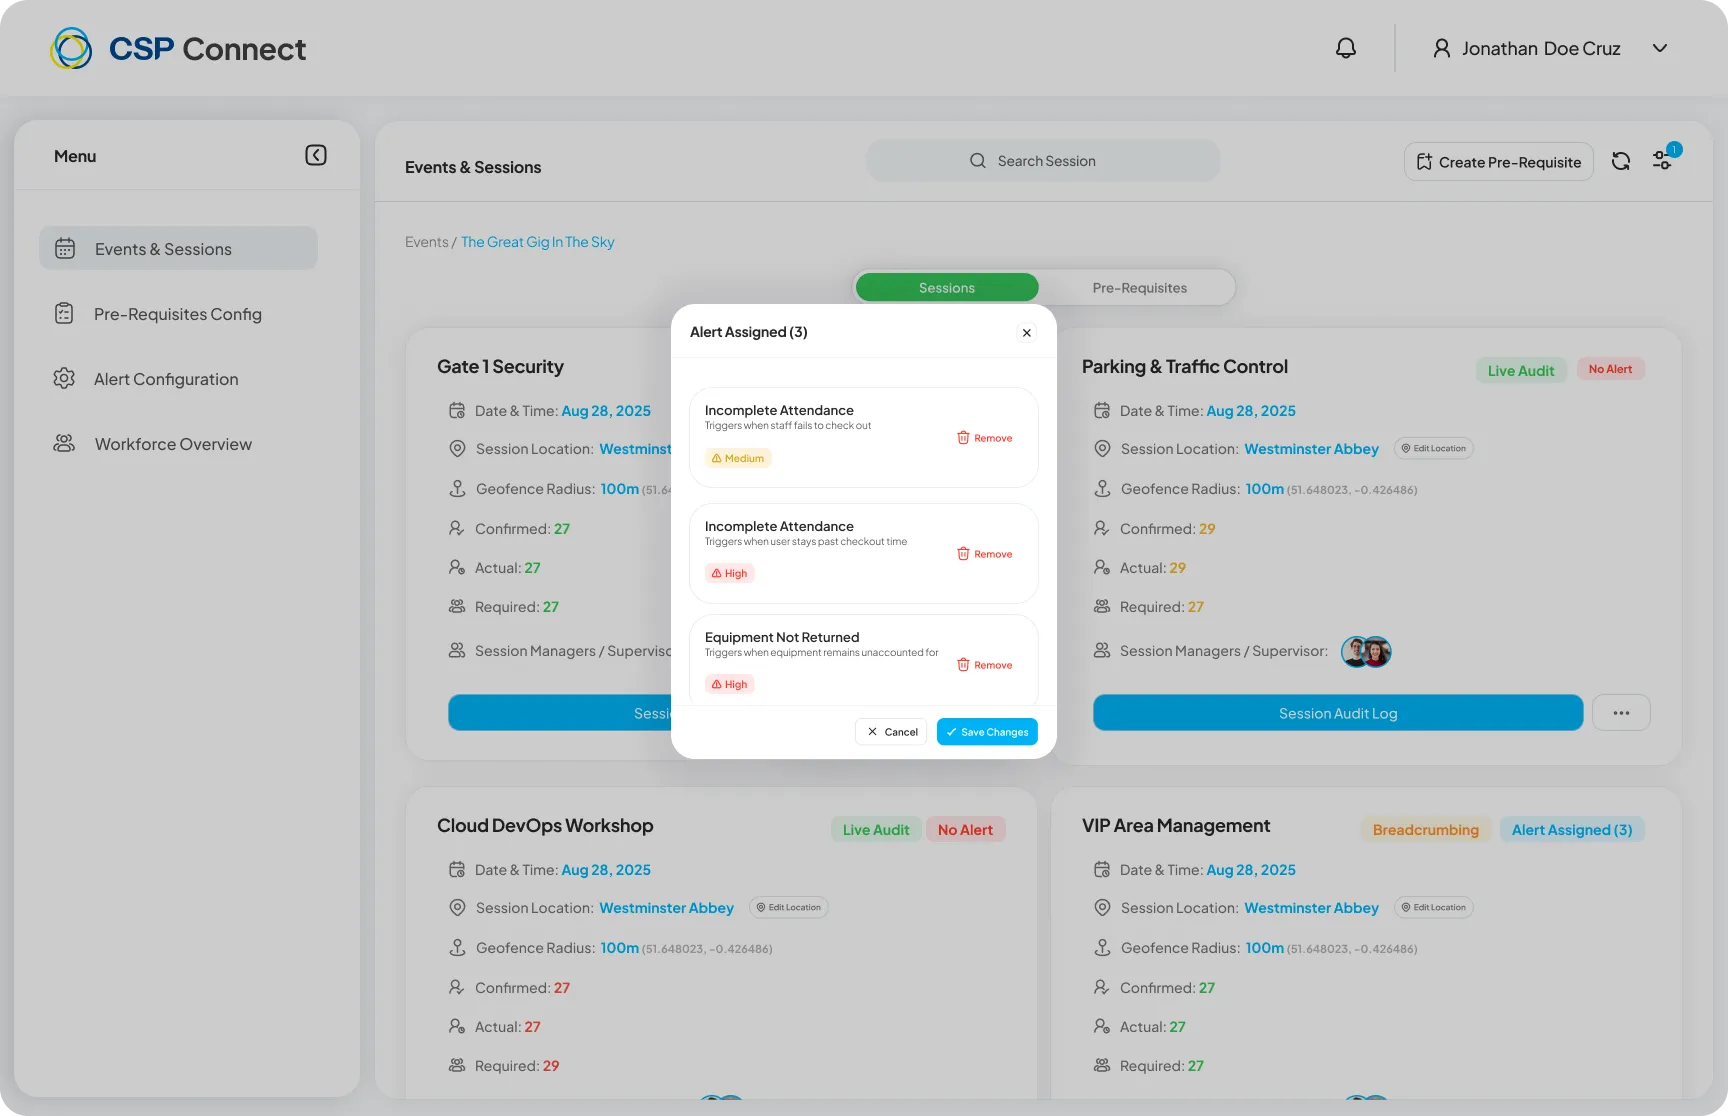Edit Location for Parking & Traffic Control
This screenshot has width=1728, height=1116.
click(x=1433, y=448)
